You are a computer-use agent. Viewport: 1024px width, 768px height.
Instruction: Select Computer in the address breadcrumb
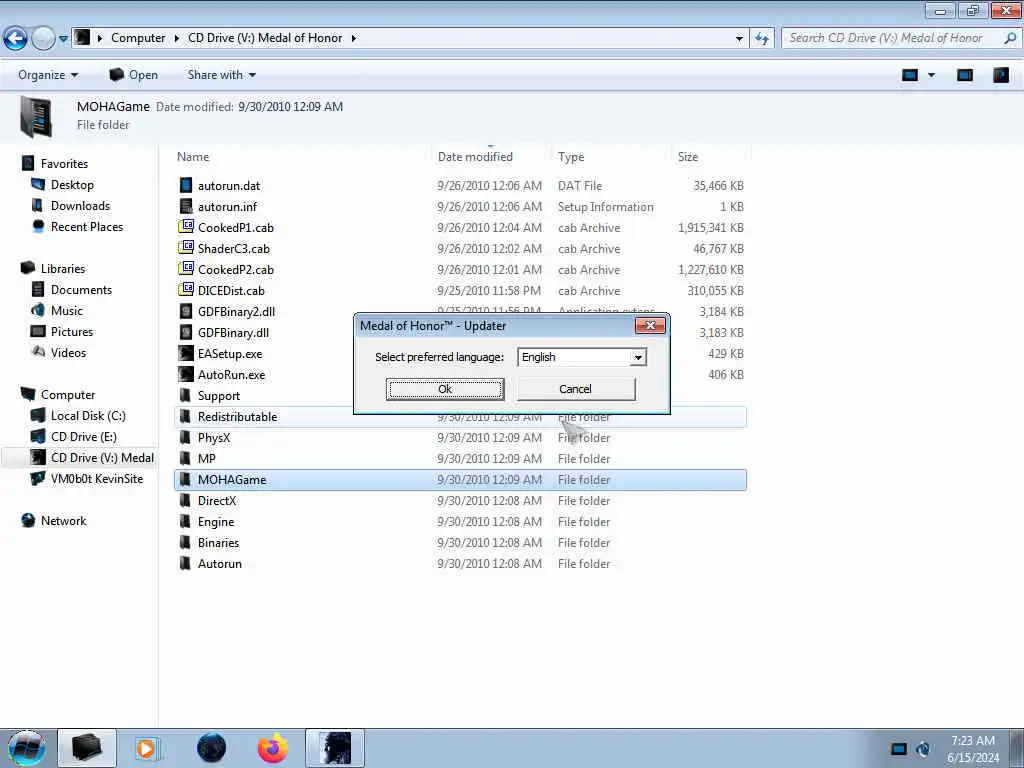(x=138, y=38)
